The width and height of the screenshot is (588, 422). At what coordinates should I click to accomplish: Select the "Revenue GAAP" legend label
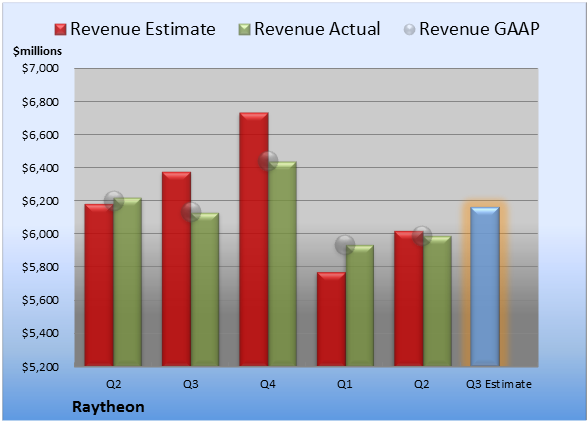pos(479,29)
